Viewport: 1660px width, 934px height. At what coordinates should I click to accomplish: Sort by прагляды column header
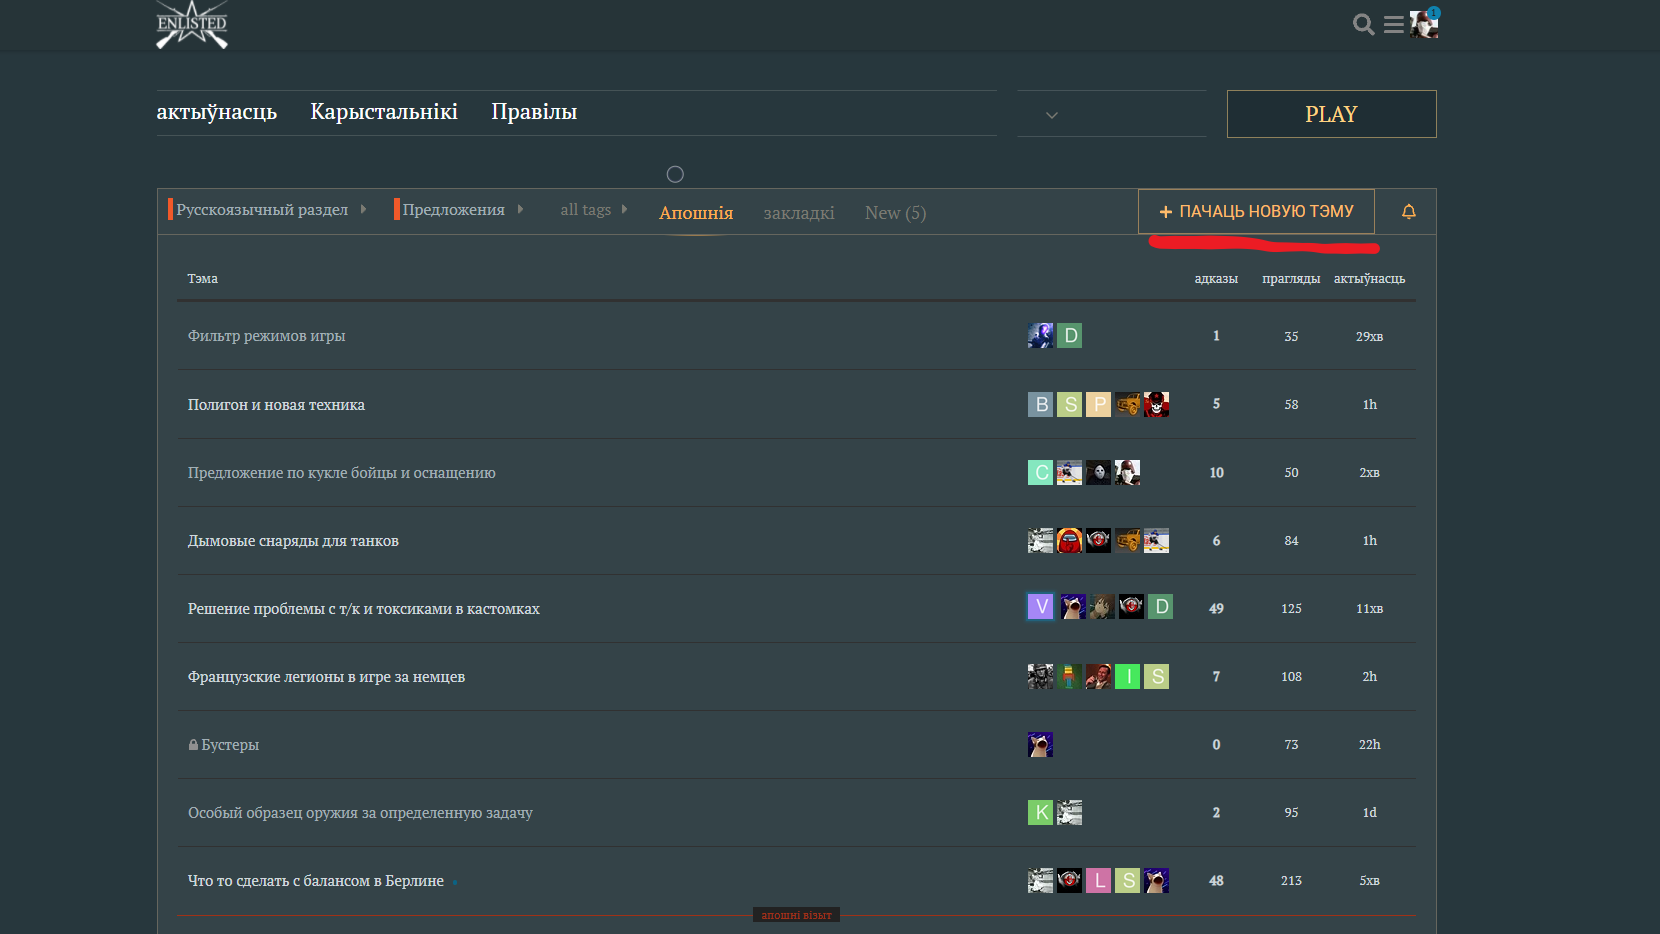(1290, 279)
